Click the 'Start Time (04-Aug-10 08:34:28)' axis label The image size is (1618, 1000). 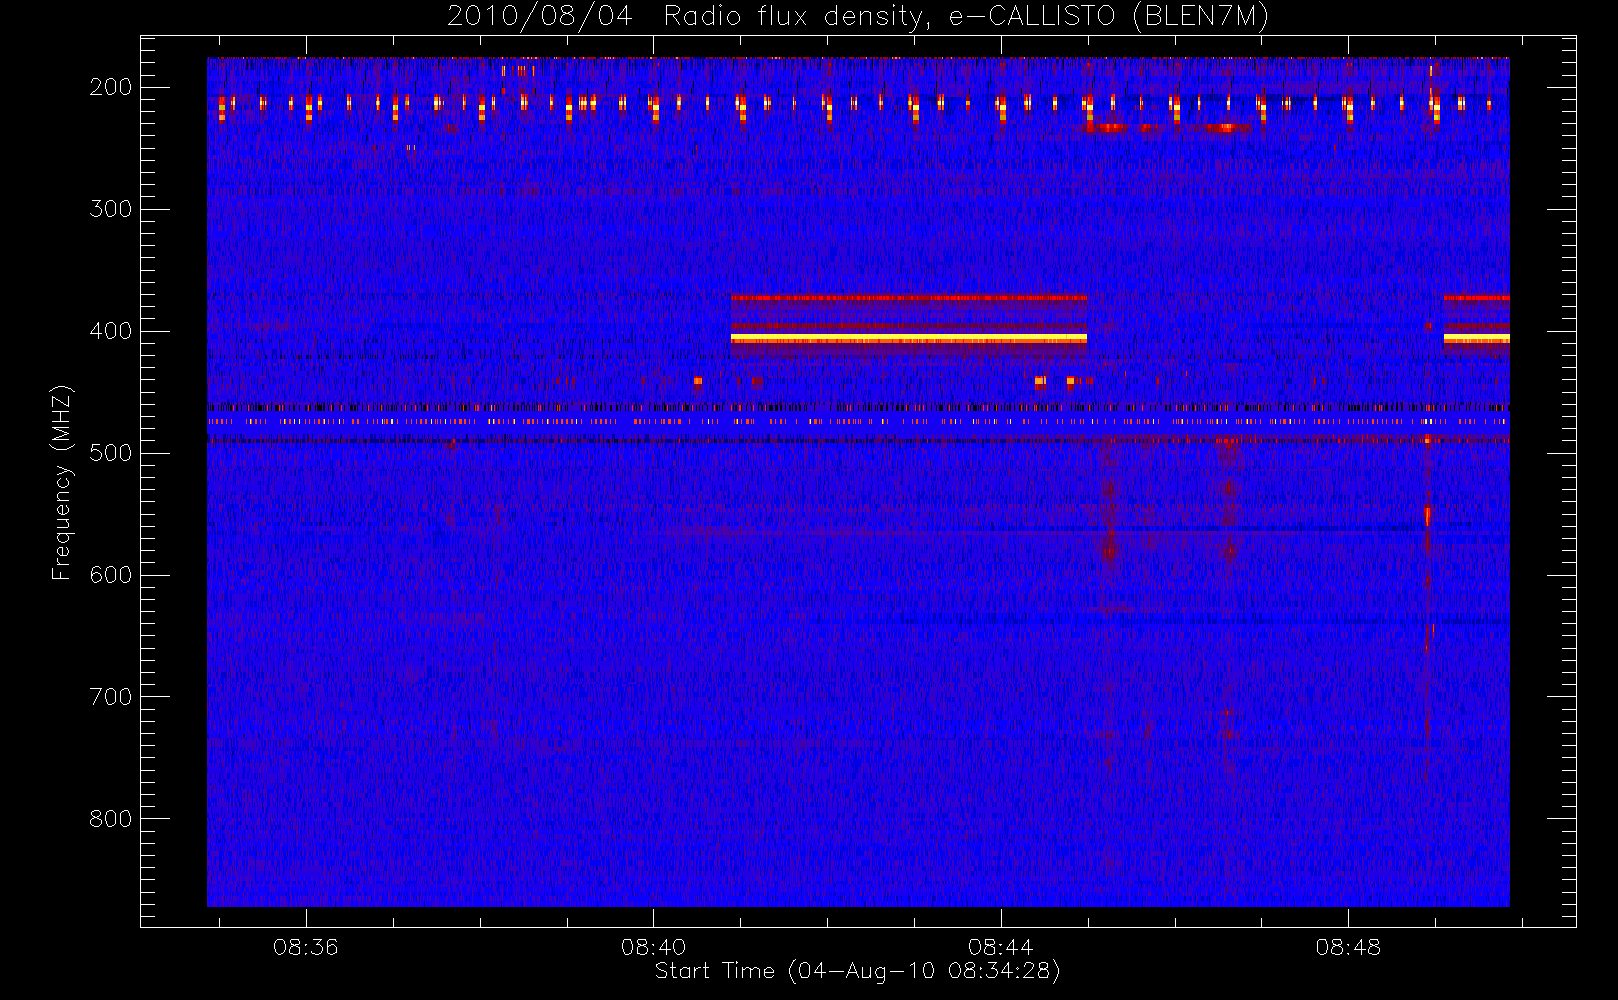[857, 971]
